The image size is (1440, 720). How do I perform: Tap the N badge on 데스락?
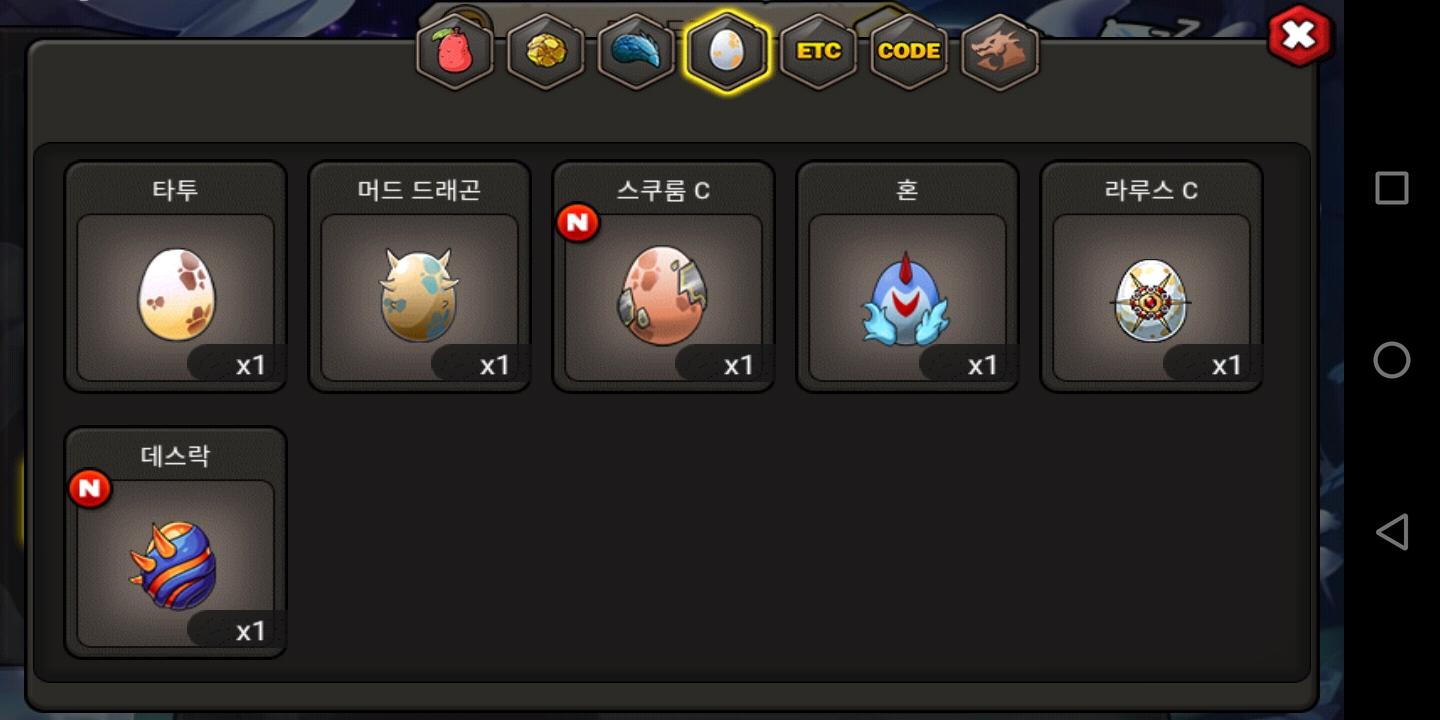[90, 488]
